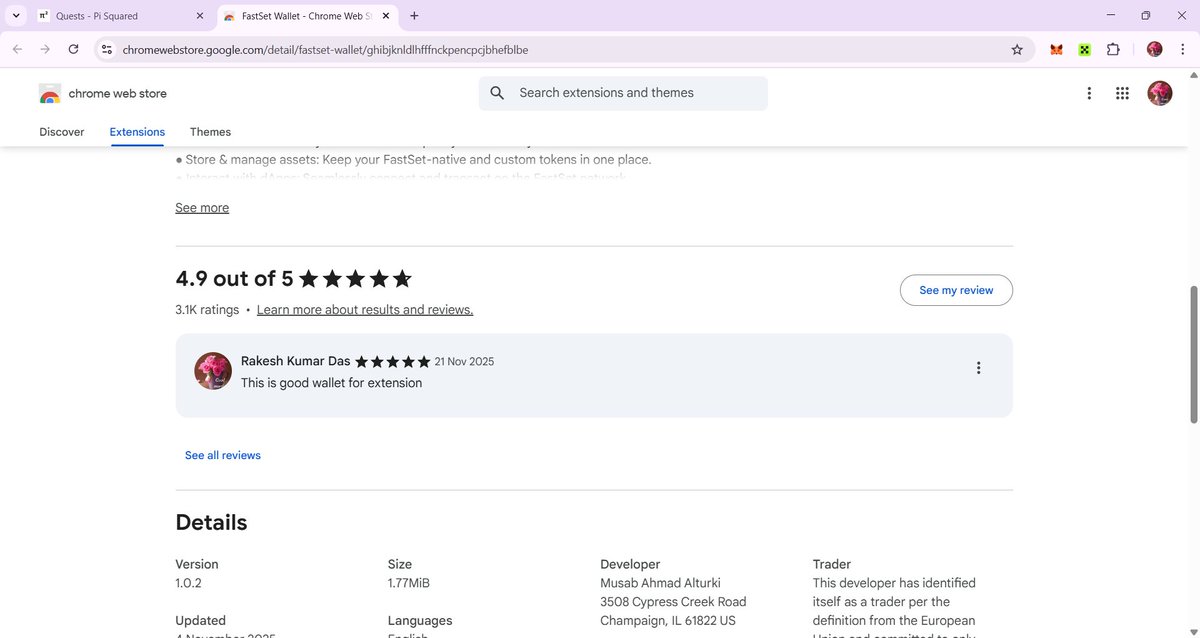Open web store more options menu
This screenshot has height=638, width=1200.
point(1089,93)
